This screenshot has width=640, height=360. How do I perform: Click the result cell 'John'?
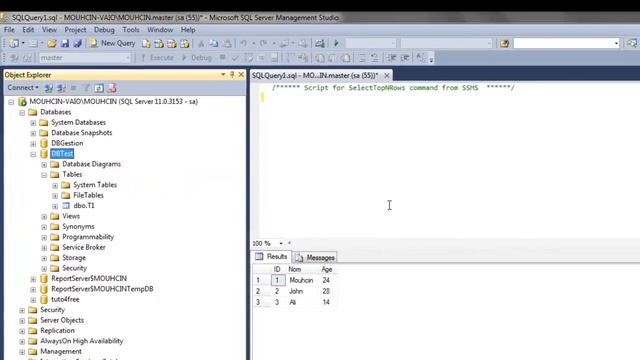(296, 291)
